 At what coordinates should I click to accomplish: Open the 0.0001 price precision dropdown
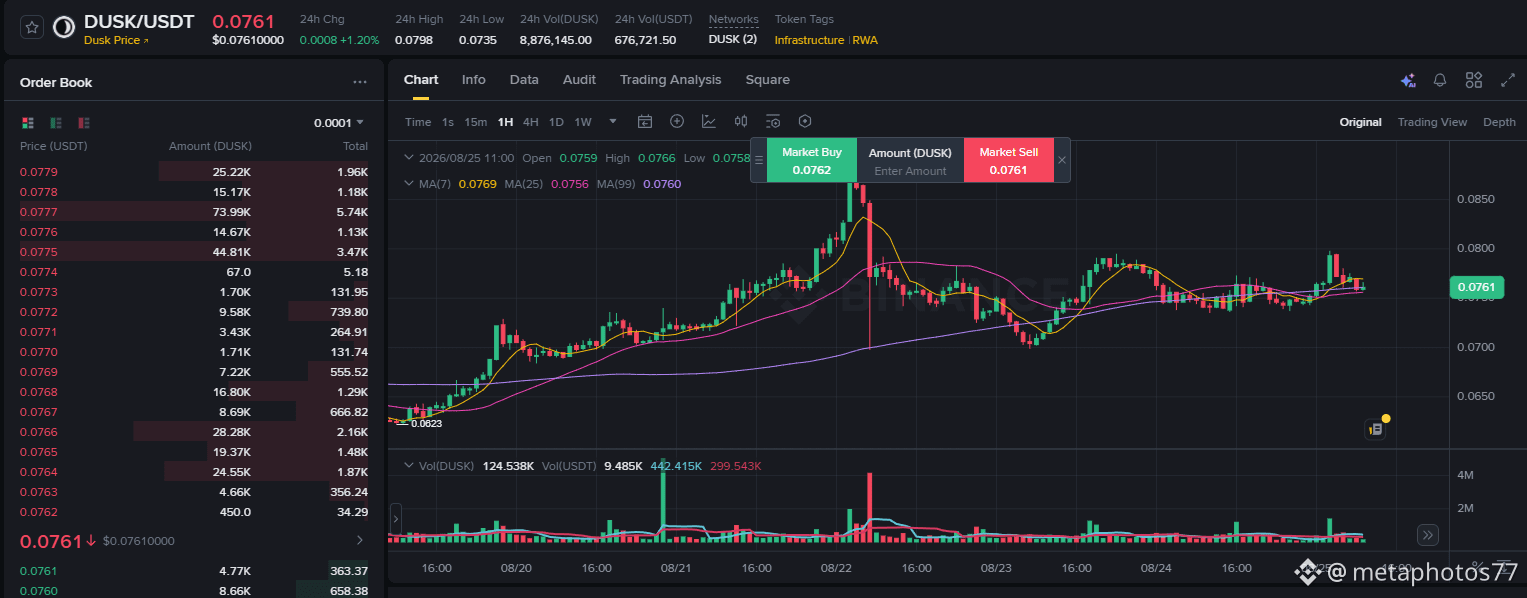tap(339, 123)
